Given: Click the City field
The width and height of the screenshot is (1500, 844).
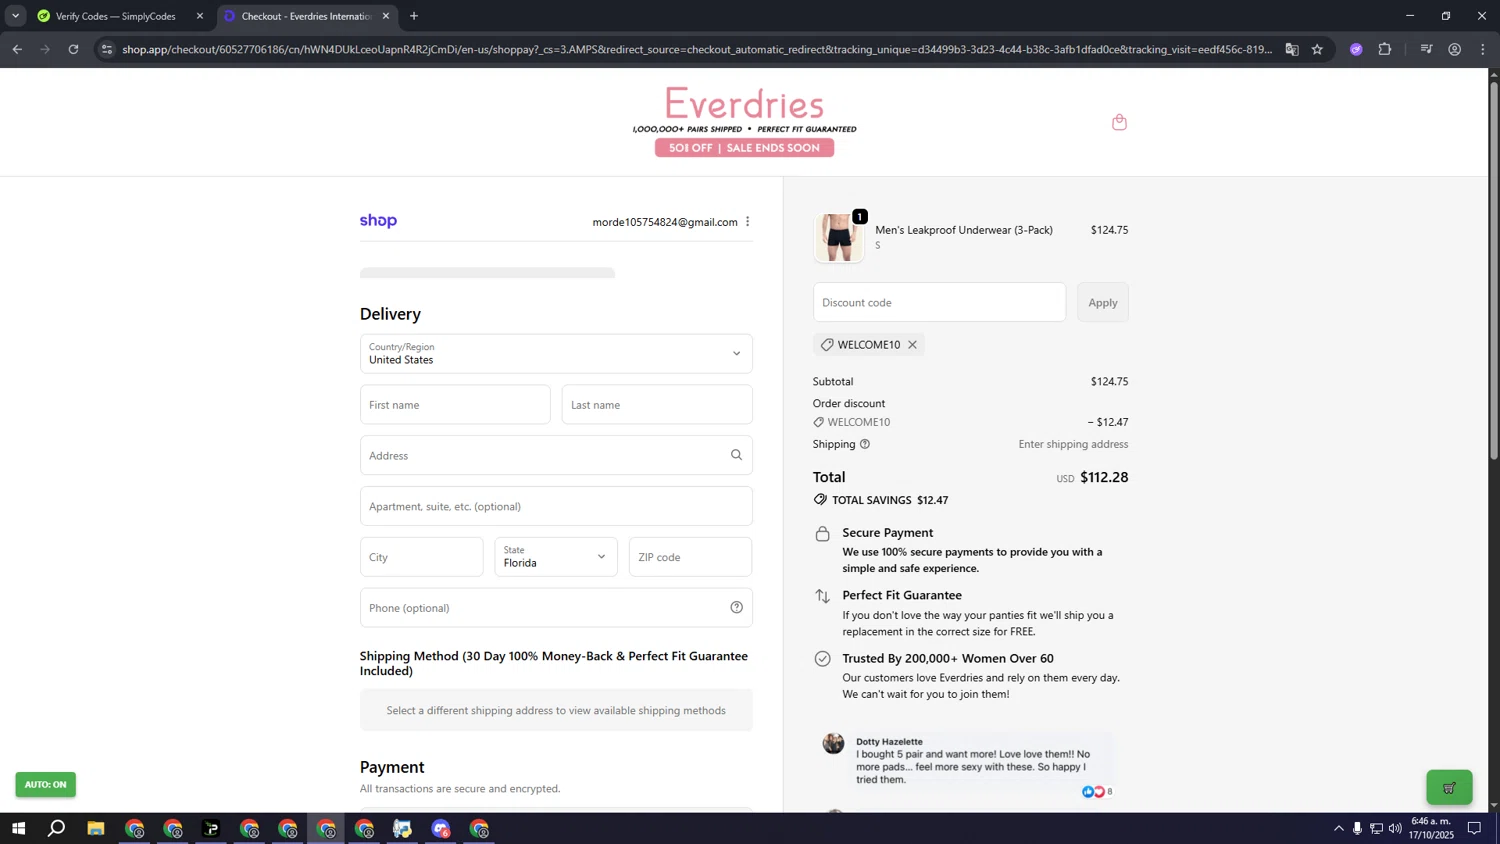Looking at the screenshot, I should point(421,557).
